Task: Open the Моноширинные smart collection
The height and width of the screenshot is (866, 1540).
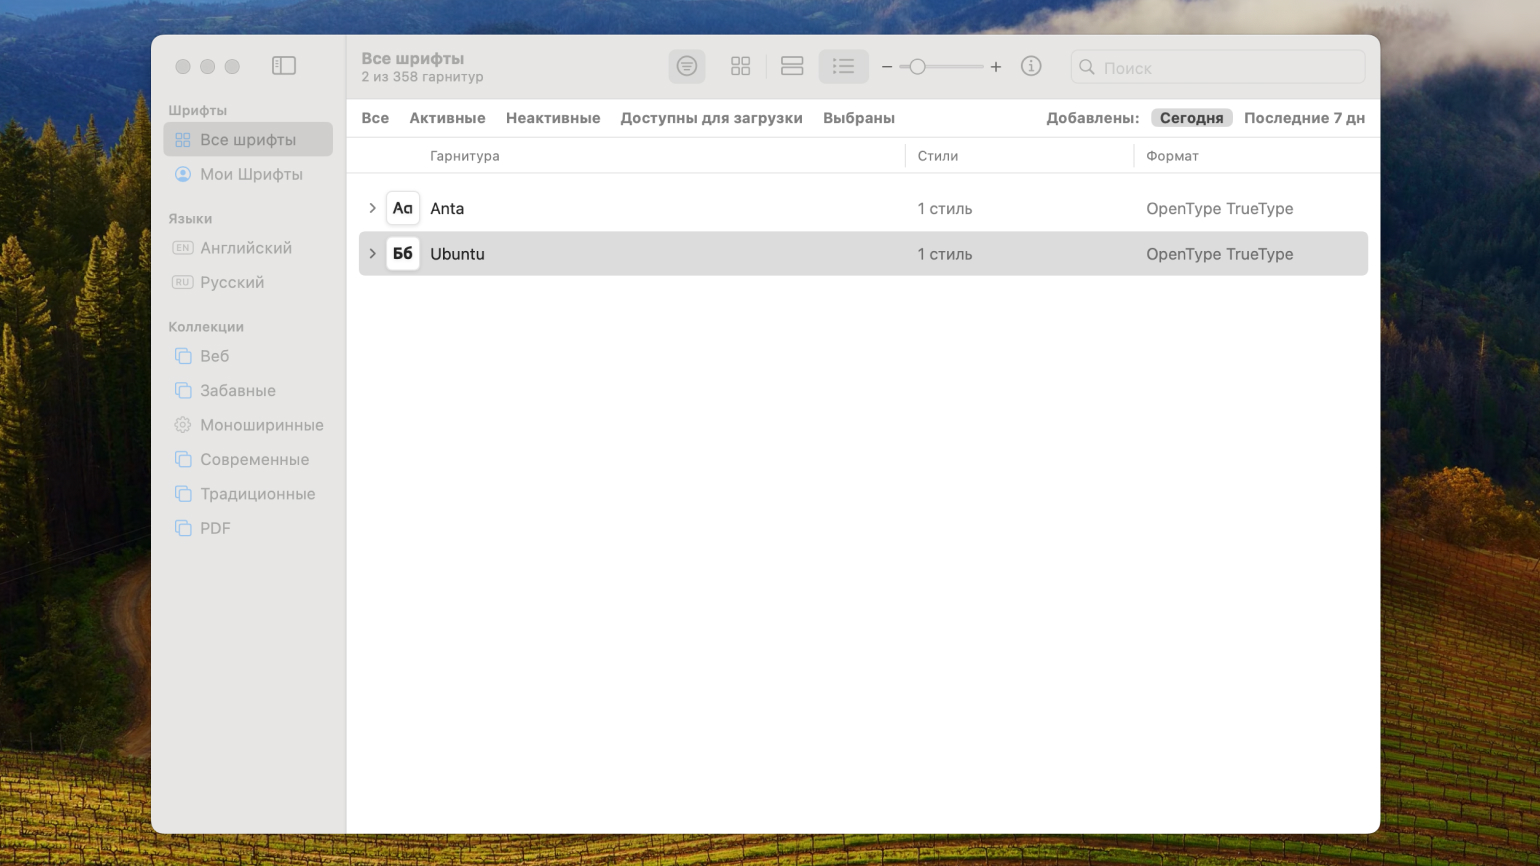Action: 261,425
